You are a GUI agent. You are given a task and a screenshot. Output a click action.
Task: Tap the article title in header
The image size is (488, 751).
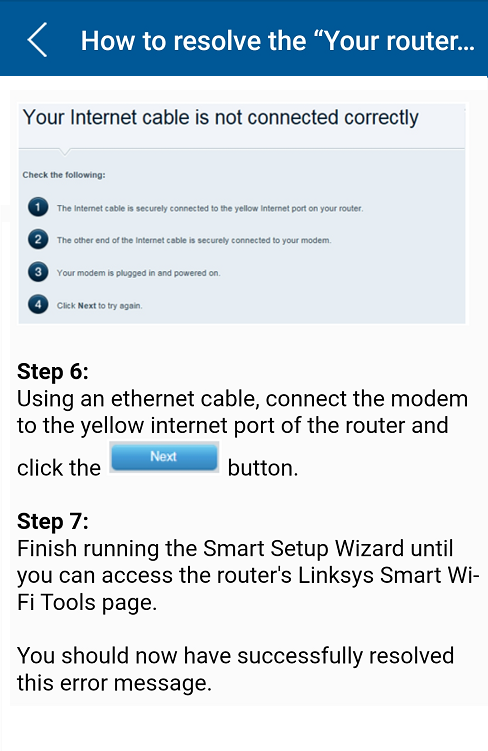pos(278,40)
